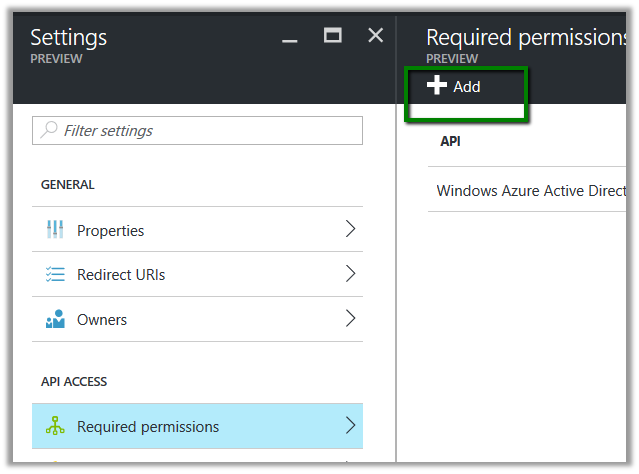Viewport: 639px width, 474px height.
Task: Click the Owners people icon
Action: [55, 320]
